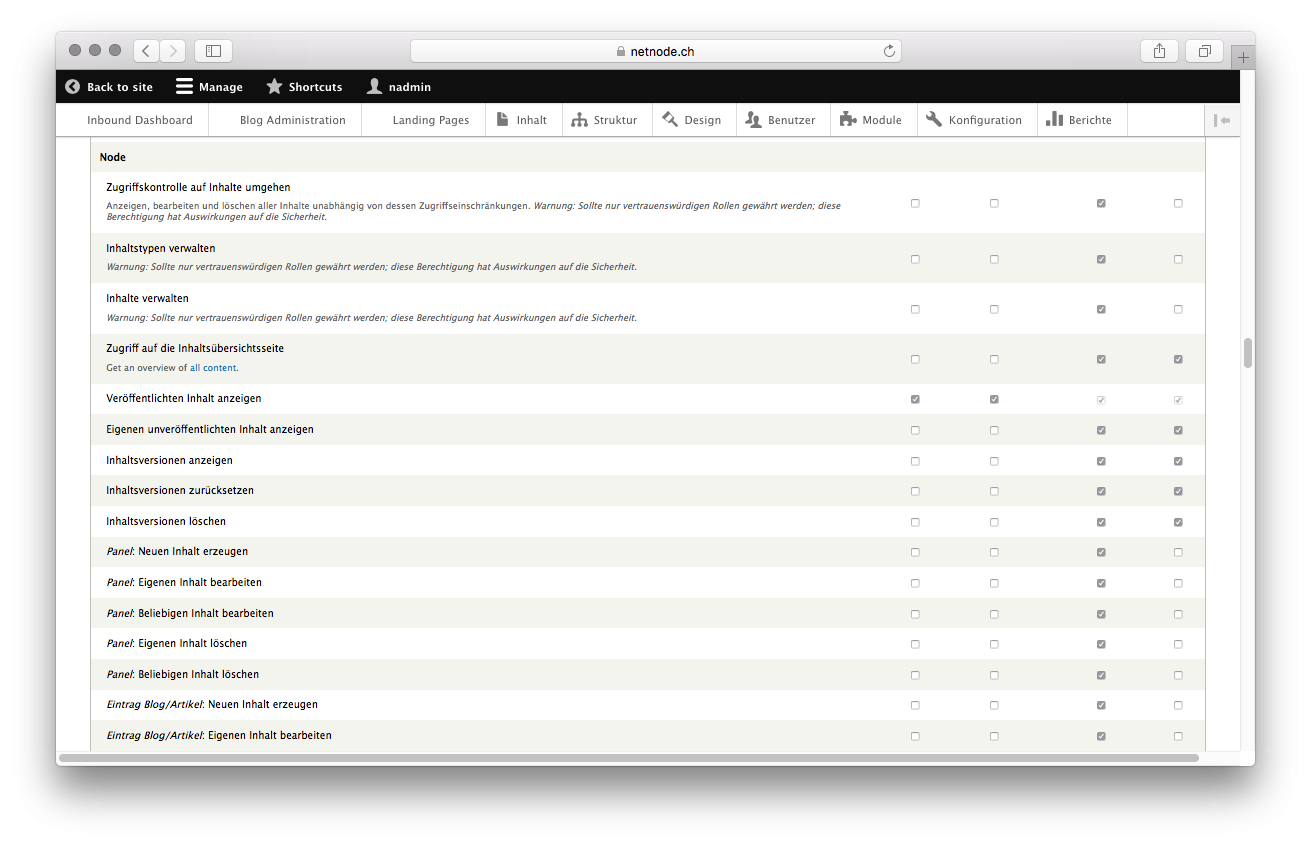Open Struktur in the admin toolbar
Viewport: 1311px width, 846px height.
604,120
